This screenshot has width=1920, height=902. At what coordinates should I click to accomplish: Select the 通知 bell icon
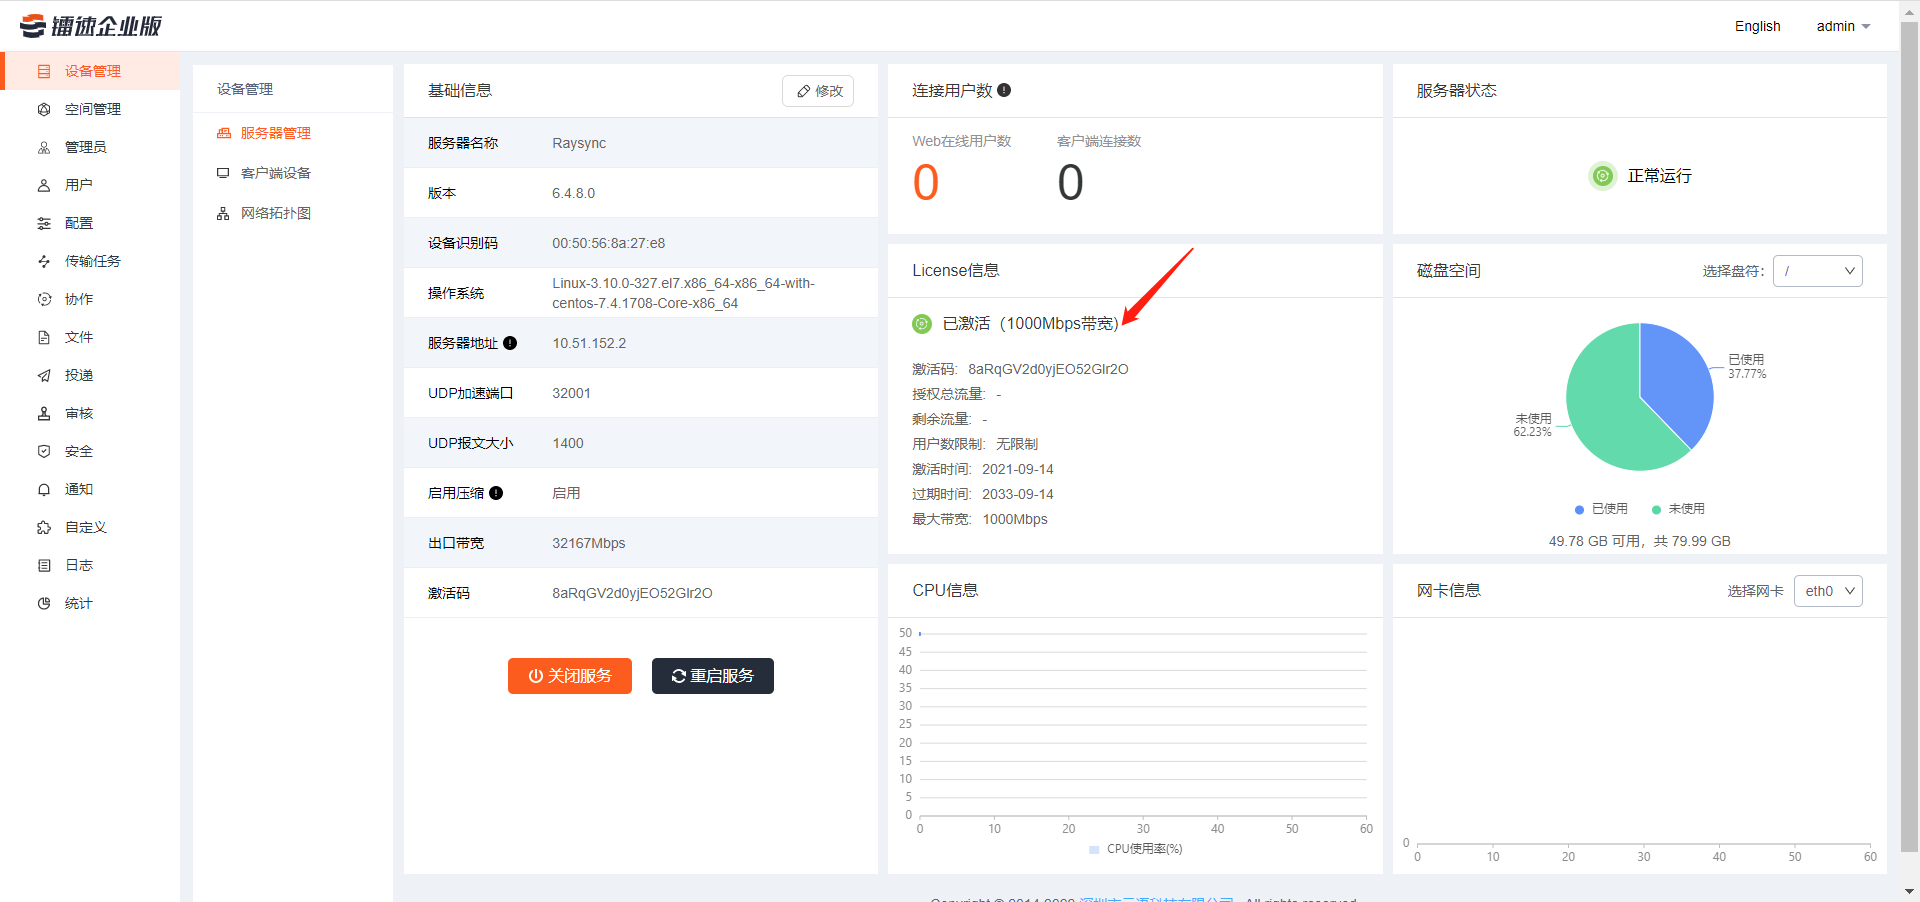point(44,489)
